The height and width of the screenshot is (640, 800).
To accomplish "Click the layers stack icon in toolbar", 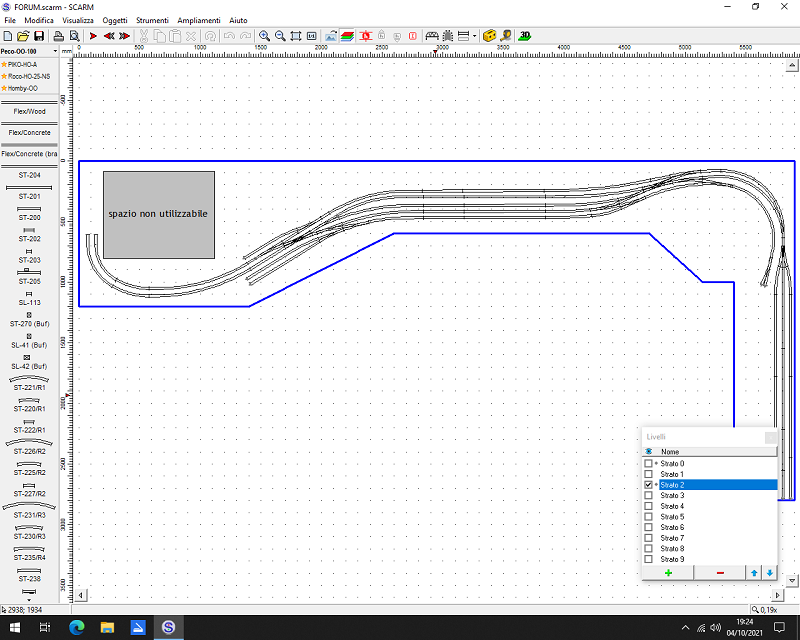I will point(347,35).
